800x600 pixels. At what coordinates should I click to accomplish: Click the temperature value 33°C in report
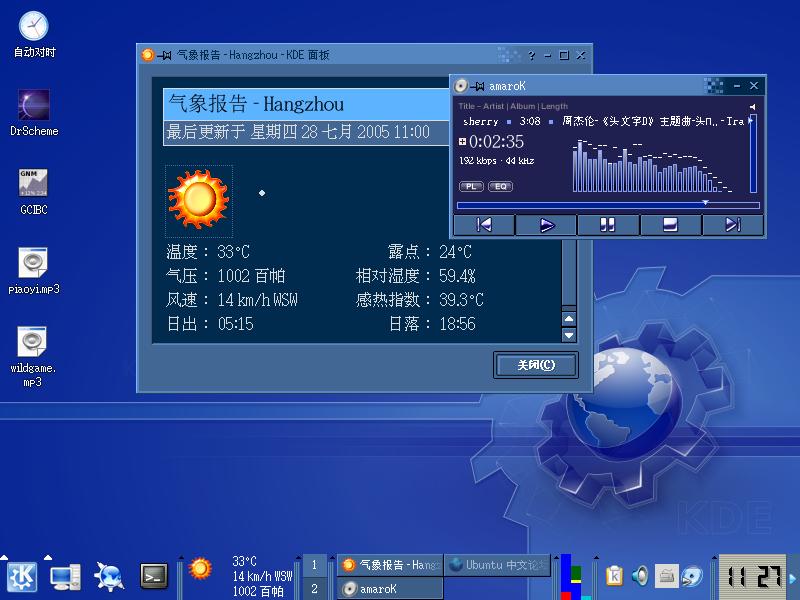click(x=234, y=252)
